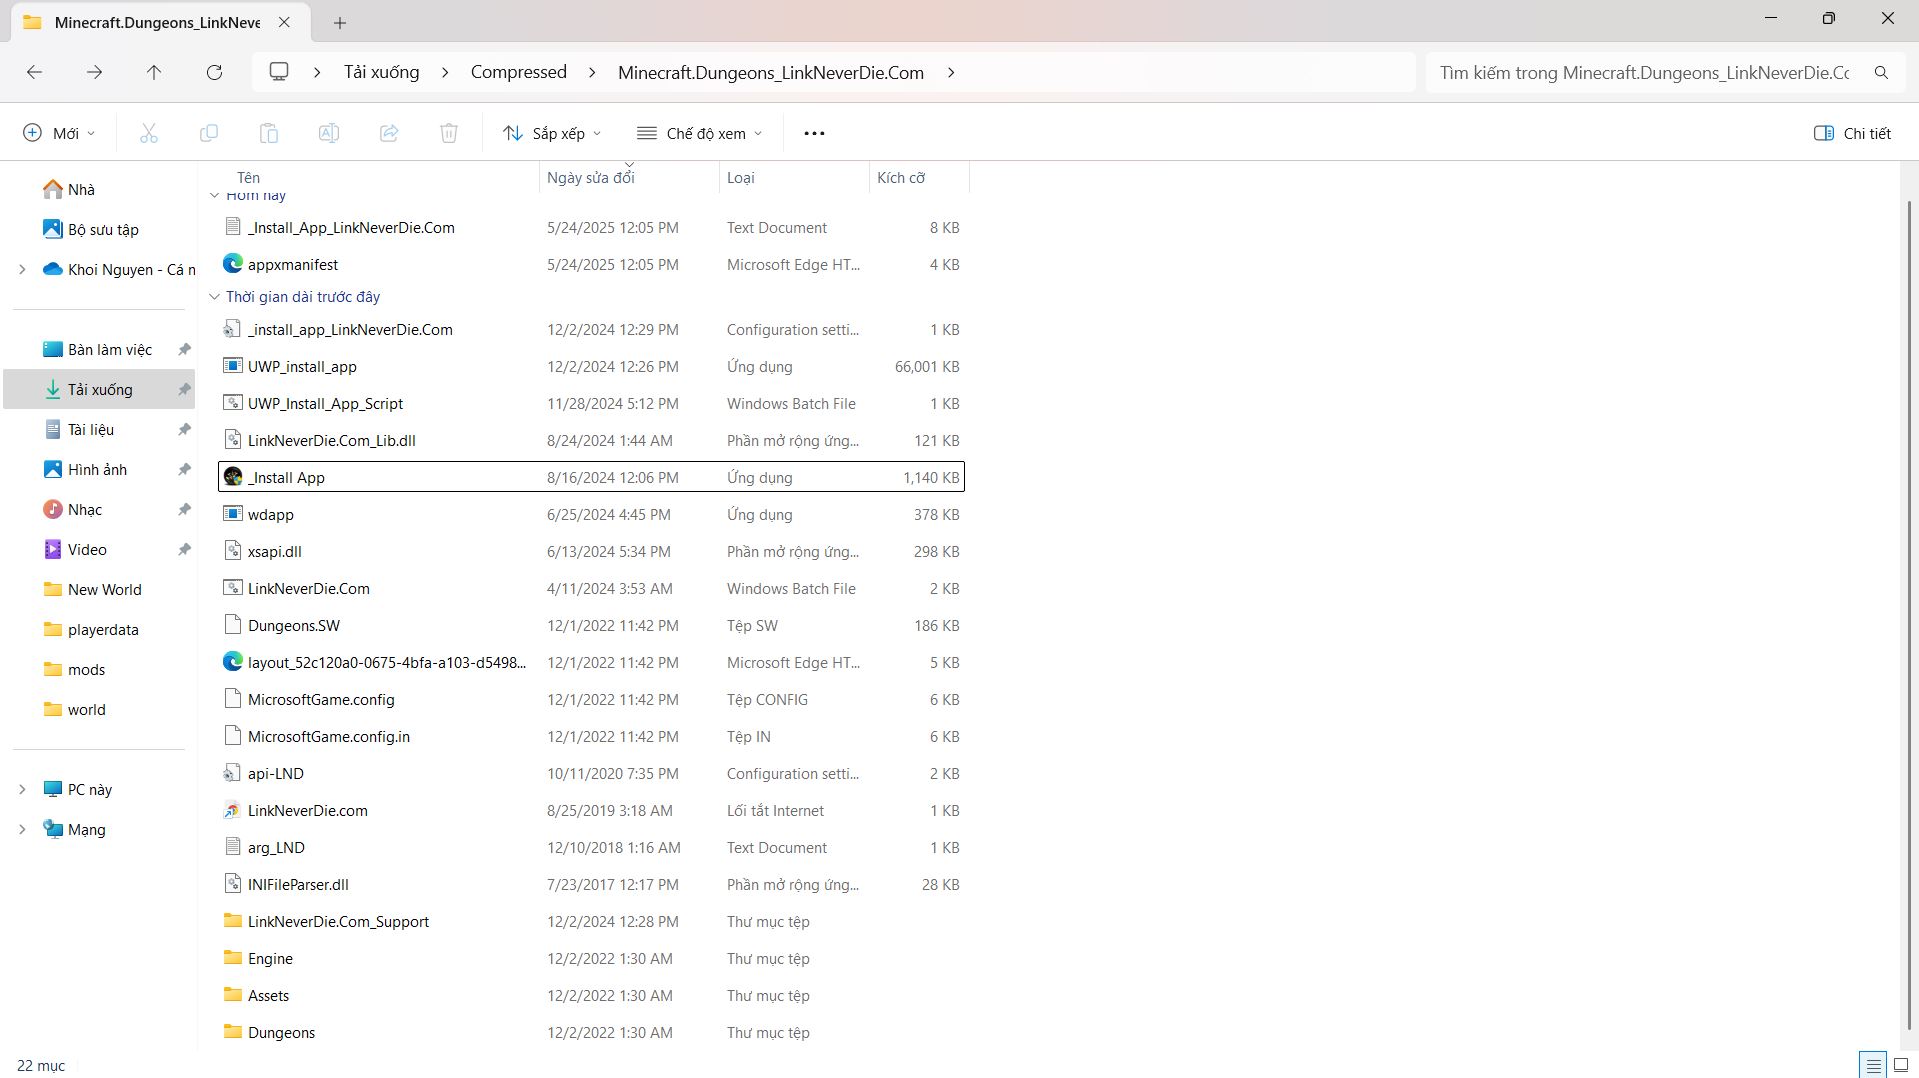The image size is (1919, 1078).
Task: Collapse the Thời gian dài trước đây group
Action: pos(214,296)
